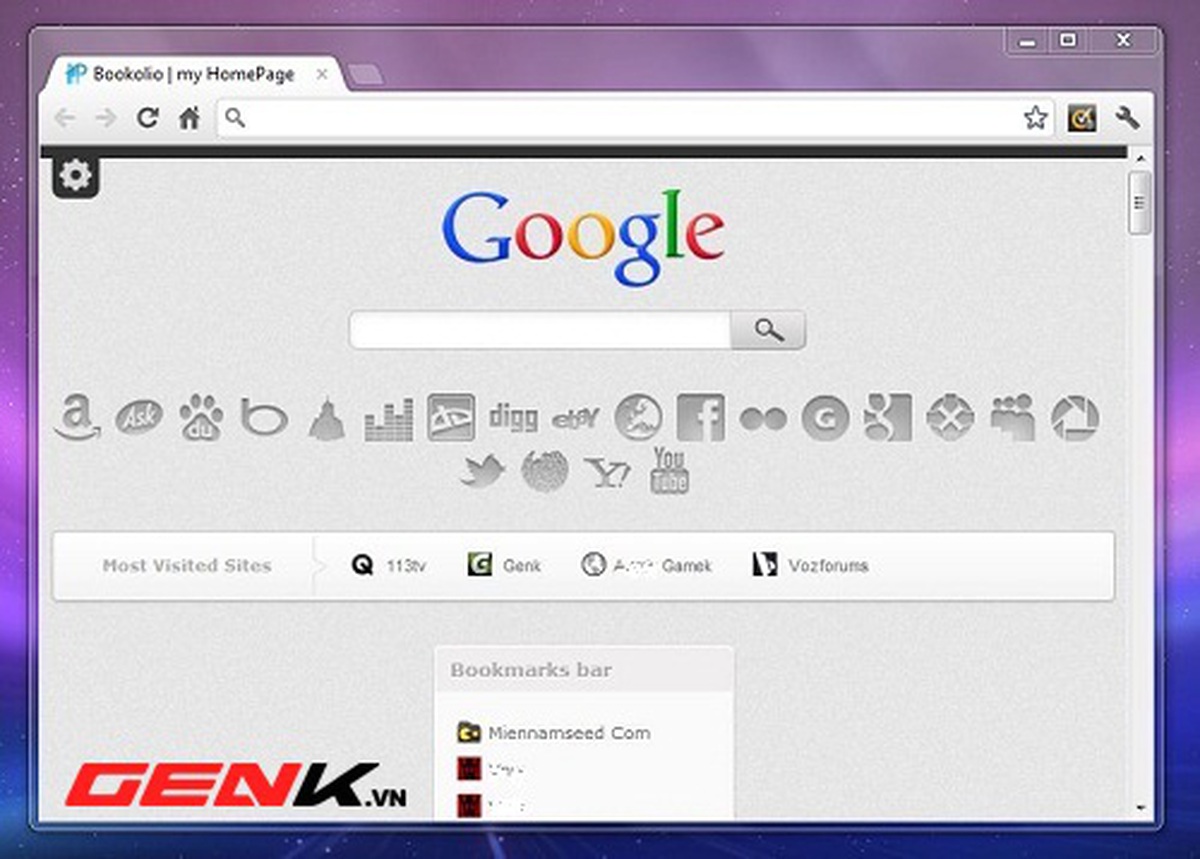Click the round cross-shaped icon beside Google+
Image resolution: width=1200 pixels, height=859 pixels.
click(949, 418)
